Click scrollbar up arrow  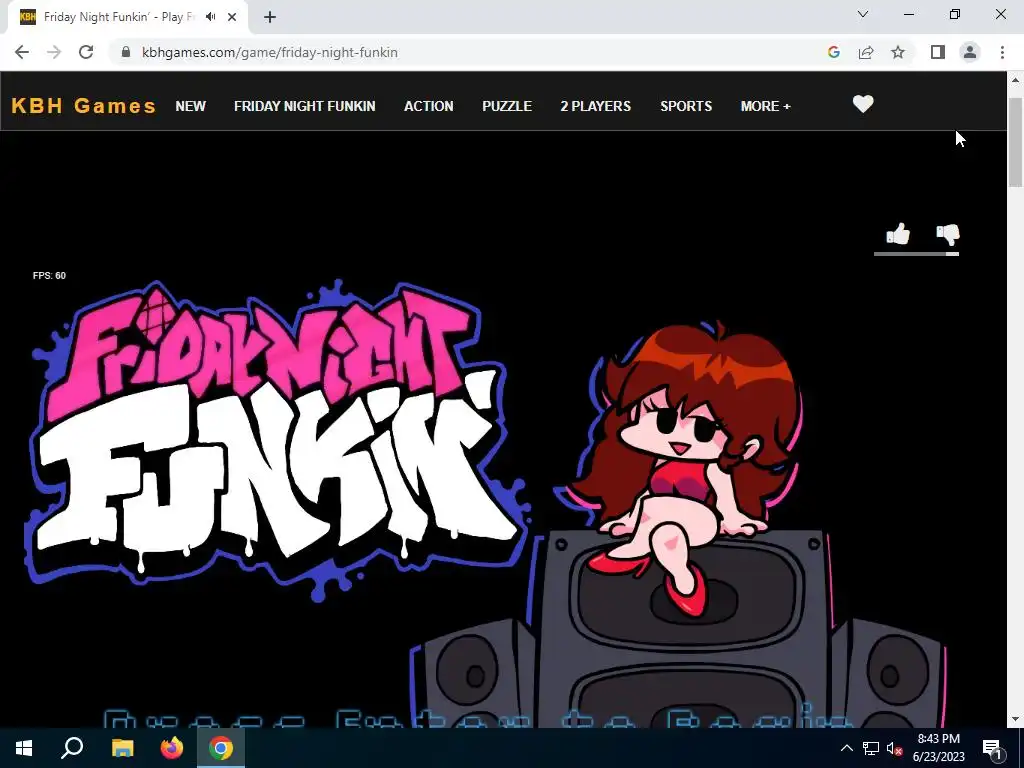tap(1015, 80)
